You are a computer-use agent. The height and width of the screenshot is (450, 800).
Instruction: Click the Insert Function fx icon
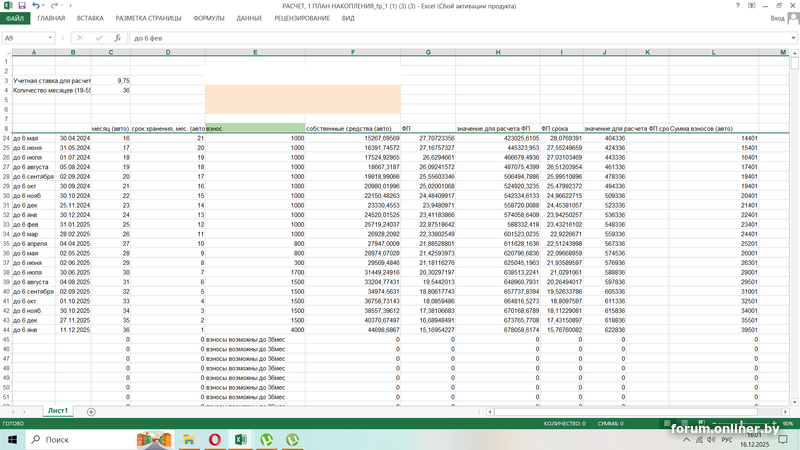(x=117, y=38)
